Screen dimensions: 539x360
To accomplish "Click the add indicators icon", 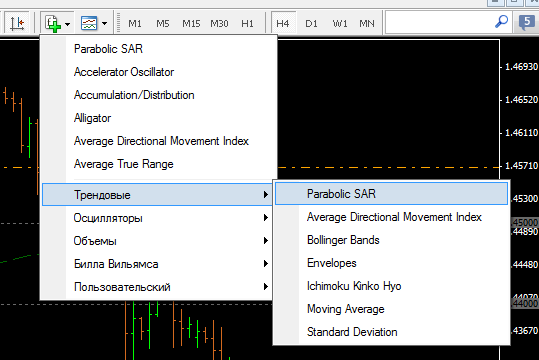I will pyautogui.click(x=53, y=23).
